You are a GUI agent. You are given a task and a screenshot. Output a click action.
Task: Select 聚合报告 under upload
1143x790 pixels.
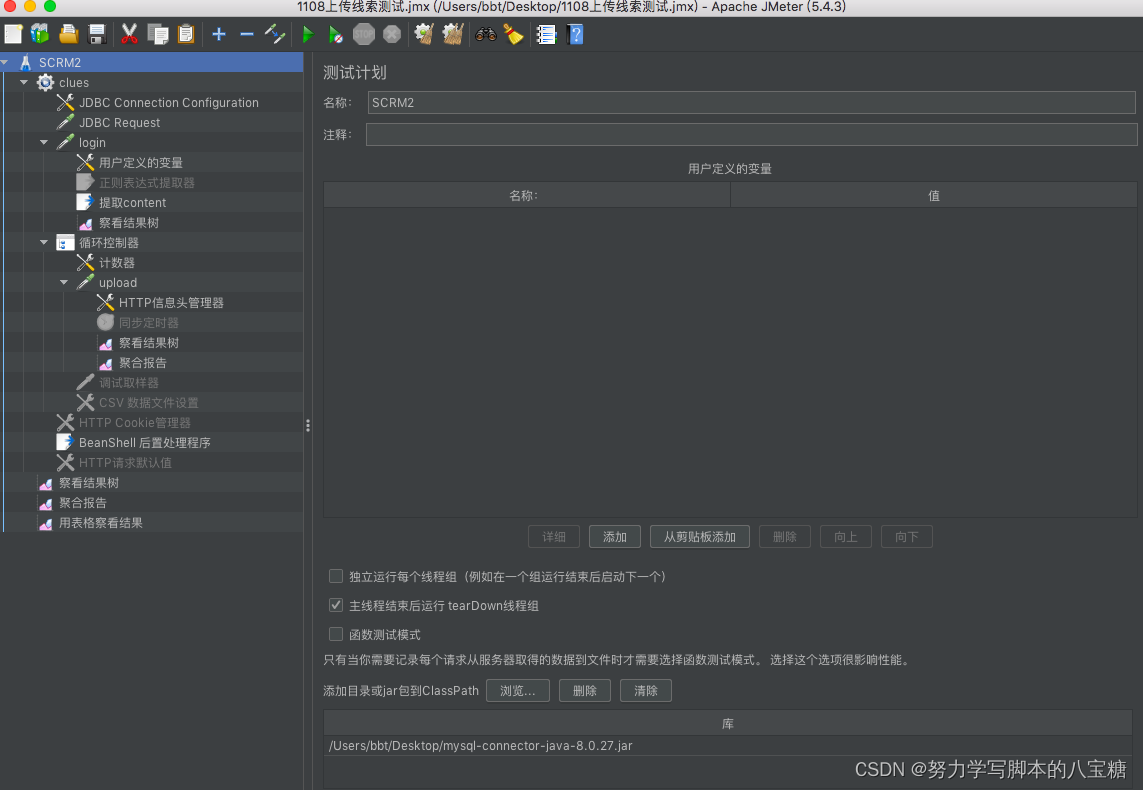point(143,362)
